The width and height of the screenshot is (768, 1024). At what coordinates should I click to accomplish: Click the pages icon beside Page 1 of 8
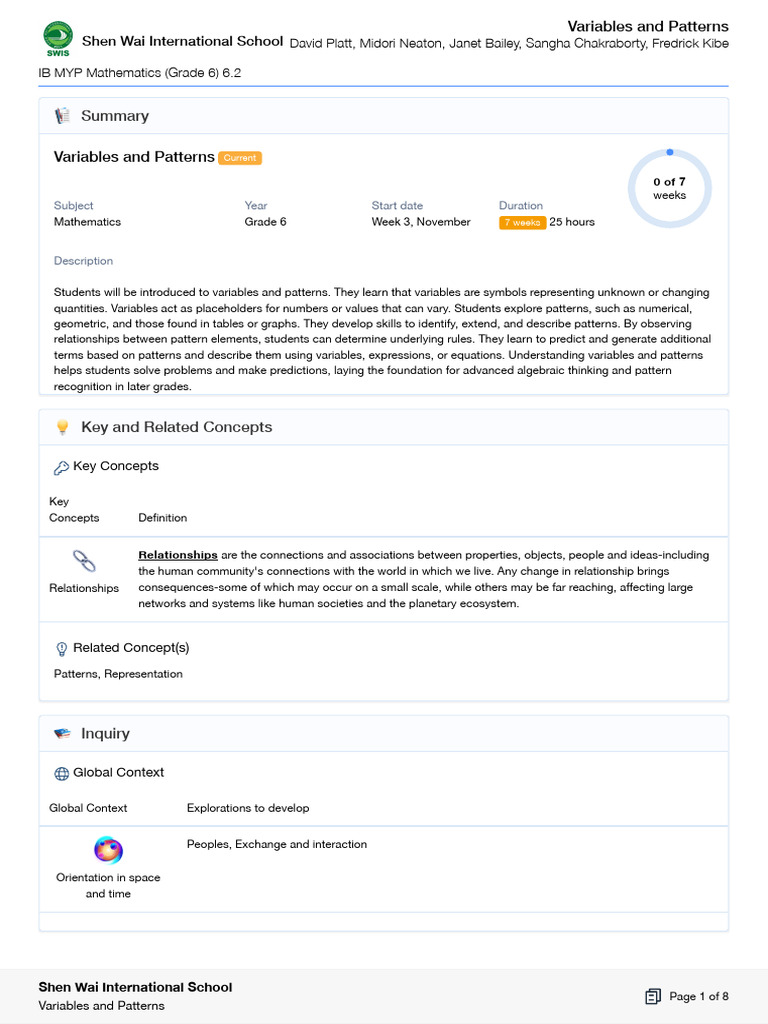pyautogui.click(x=653, y=996)
